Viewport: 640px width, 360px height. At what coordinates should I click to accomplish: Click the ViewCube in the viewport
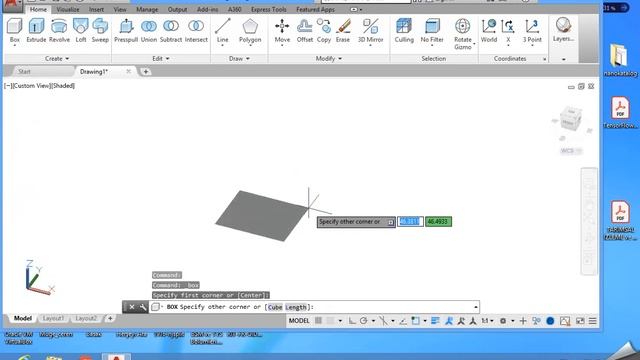coord(571,119)
